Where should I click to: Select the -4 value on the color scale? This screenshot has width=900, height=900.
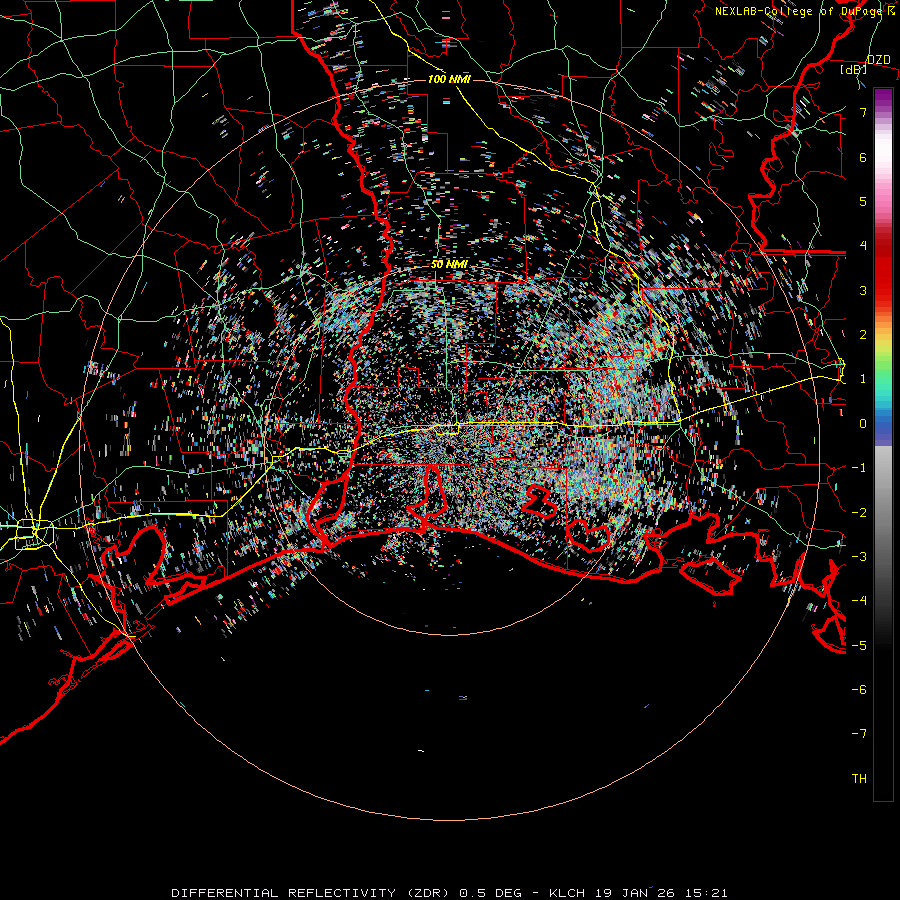tap(859, 601)
